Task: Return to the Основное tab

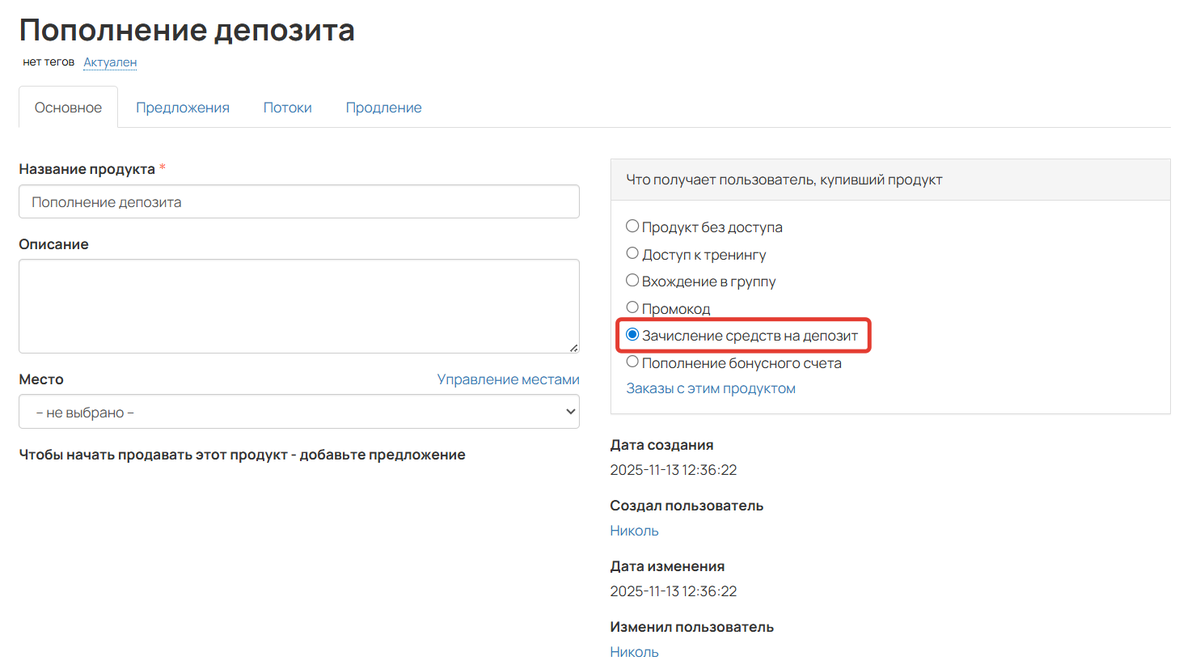Action: coord(68,106)
